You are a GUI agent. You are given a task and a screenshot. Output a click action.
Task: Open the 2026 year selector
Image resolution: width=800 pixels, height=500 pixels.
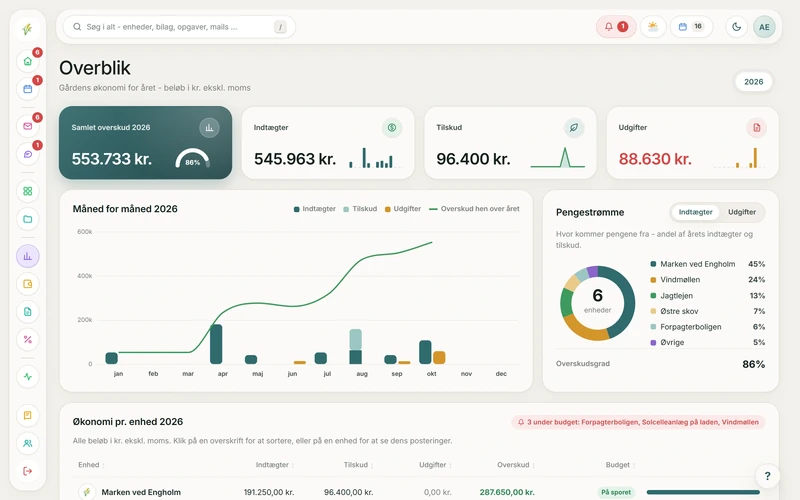753,82
